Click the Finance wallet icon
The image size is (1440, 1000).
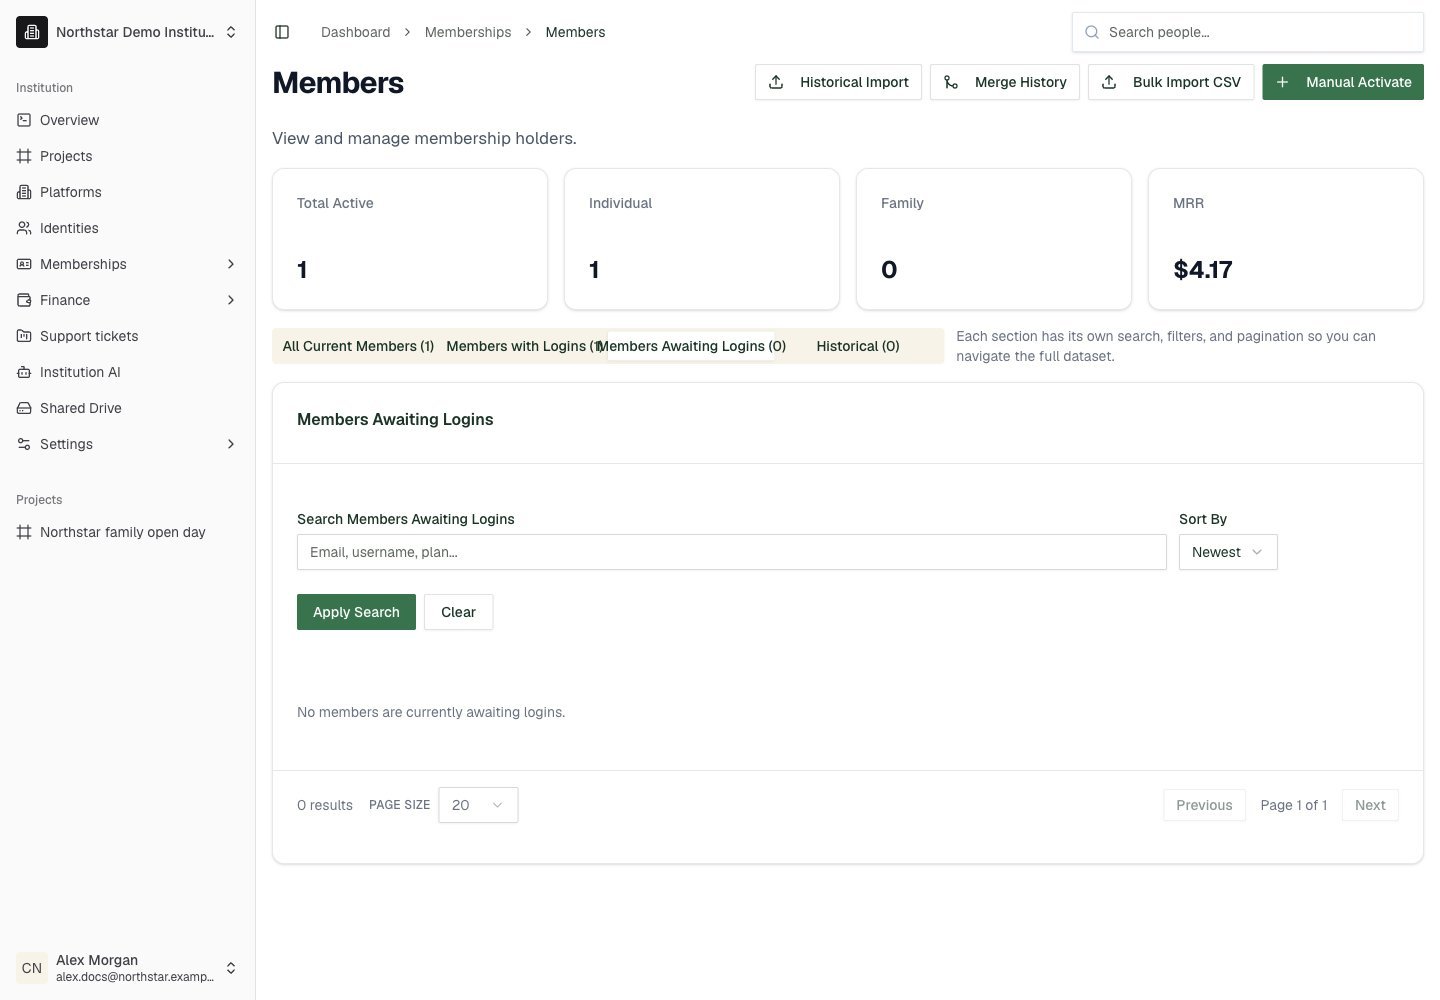click(24, 300)
